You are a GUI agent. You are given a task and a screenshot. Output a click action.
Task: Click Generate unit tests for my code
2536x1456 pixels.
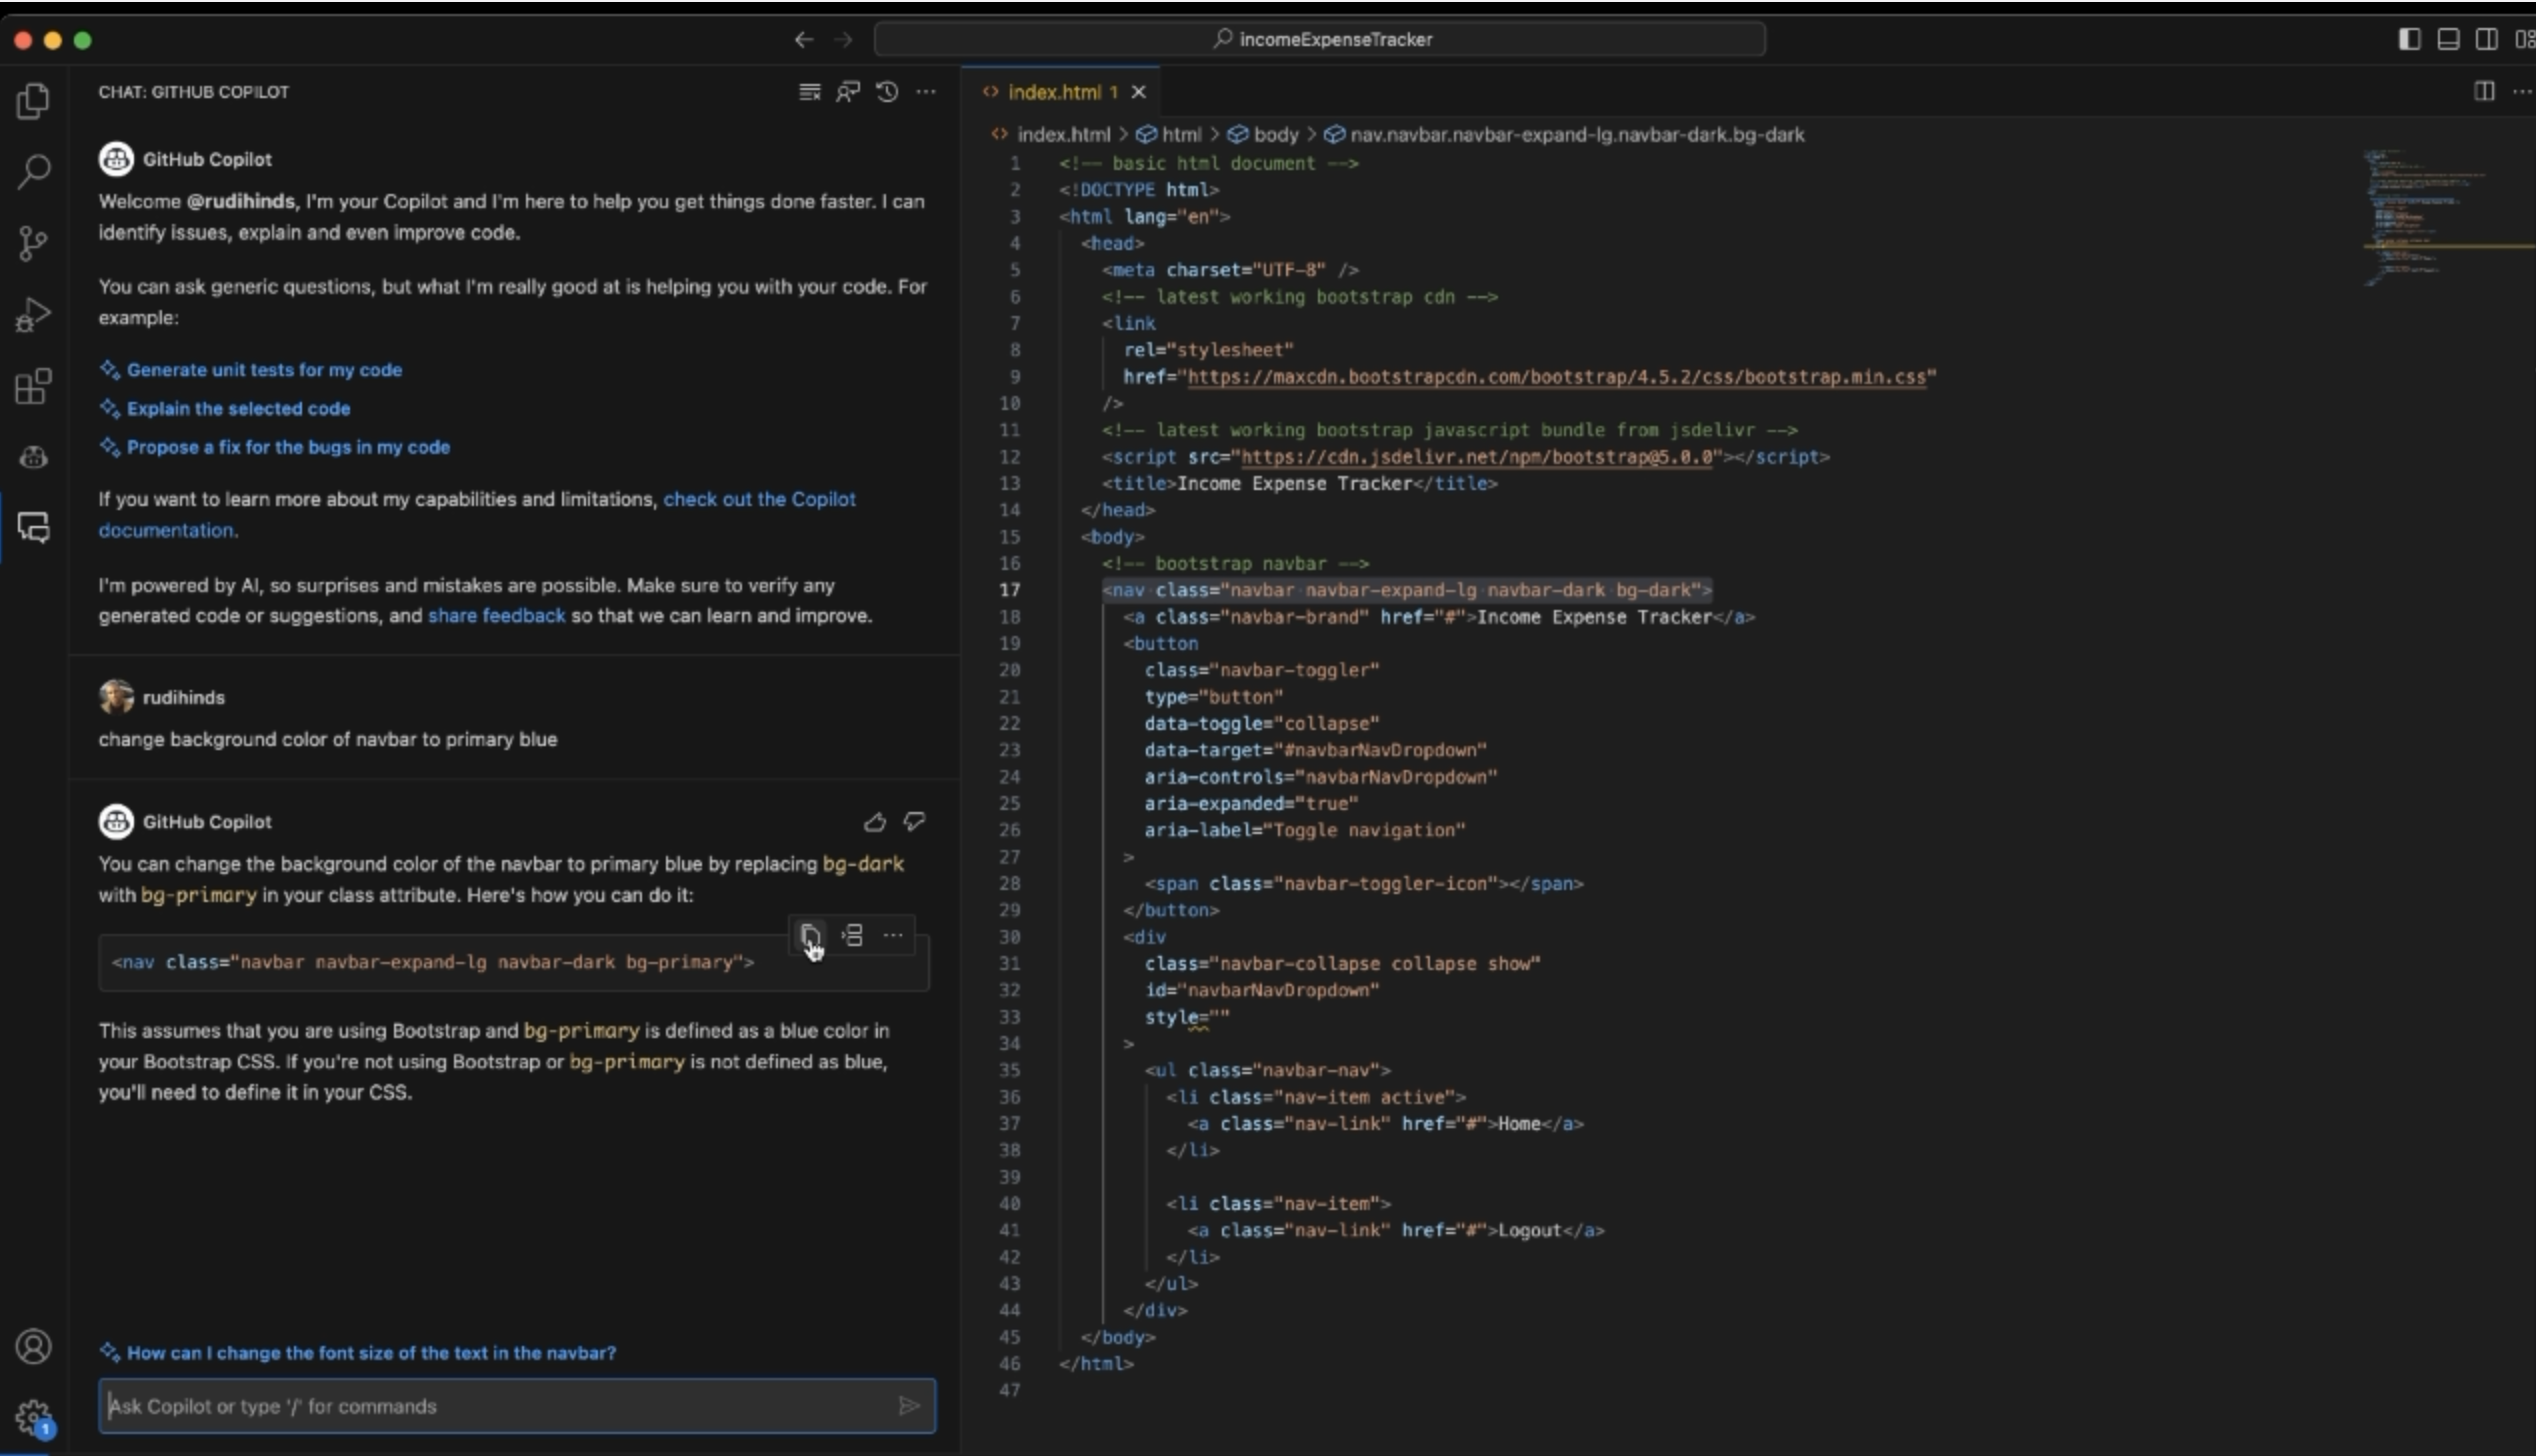264,370
